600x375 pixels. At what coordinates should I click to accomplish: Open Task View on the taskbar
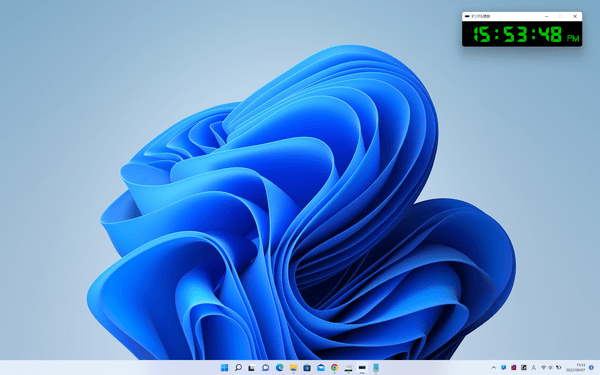[251, 368]
